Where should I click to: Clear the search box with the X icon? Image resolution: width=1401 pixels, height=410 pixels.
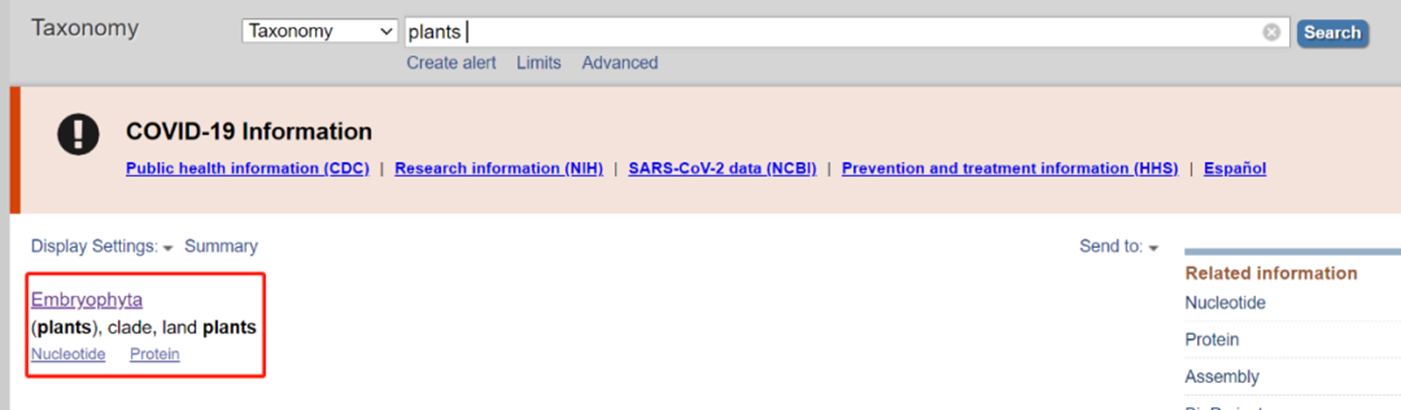click(x=1271, y=32)
